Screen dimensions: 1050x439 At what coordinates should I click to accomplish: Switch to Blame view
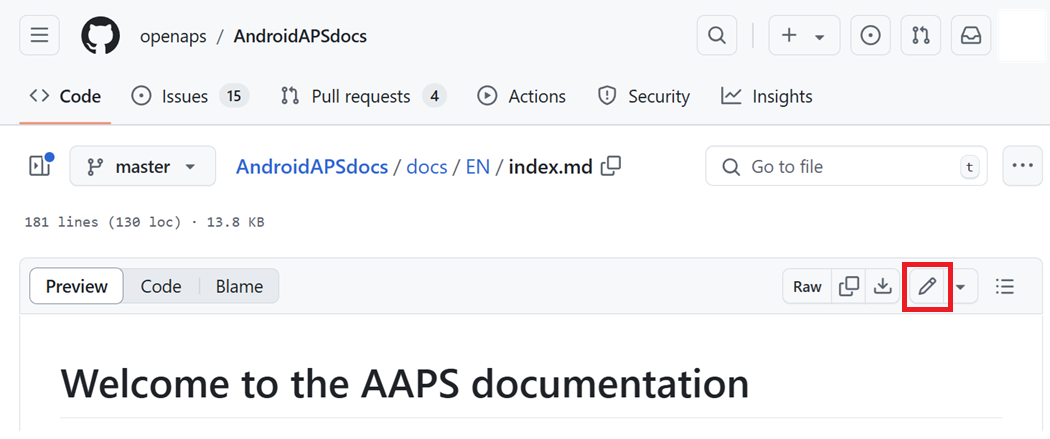click(239, 286)
